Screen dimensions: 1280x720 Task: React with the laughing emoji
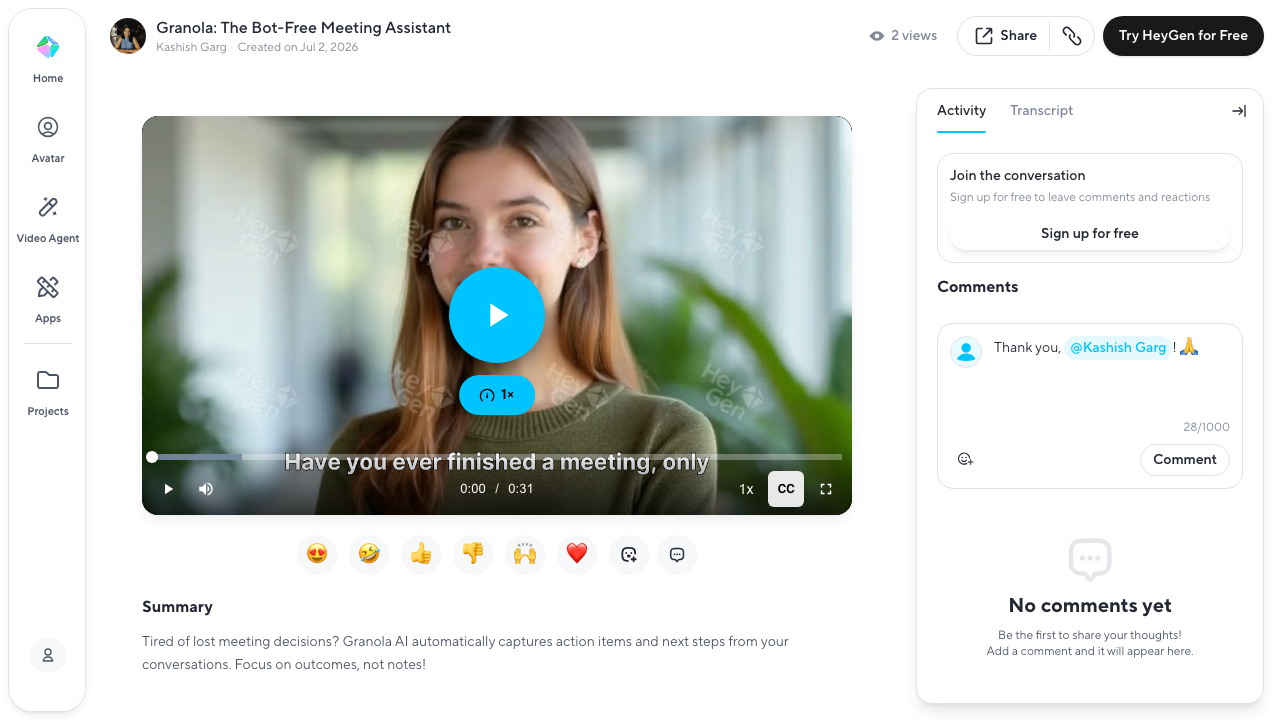(x=369, y=554)
